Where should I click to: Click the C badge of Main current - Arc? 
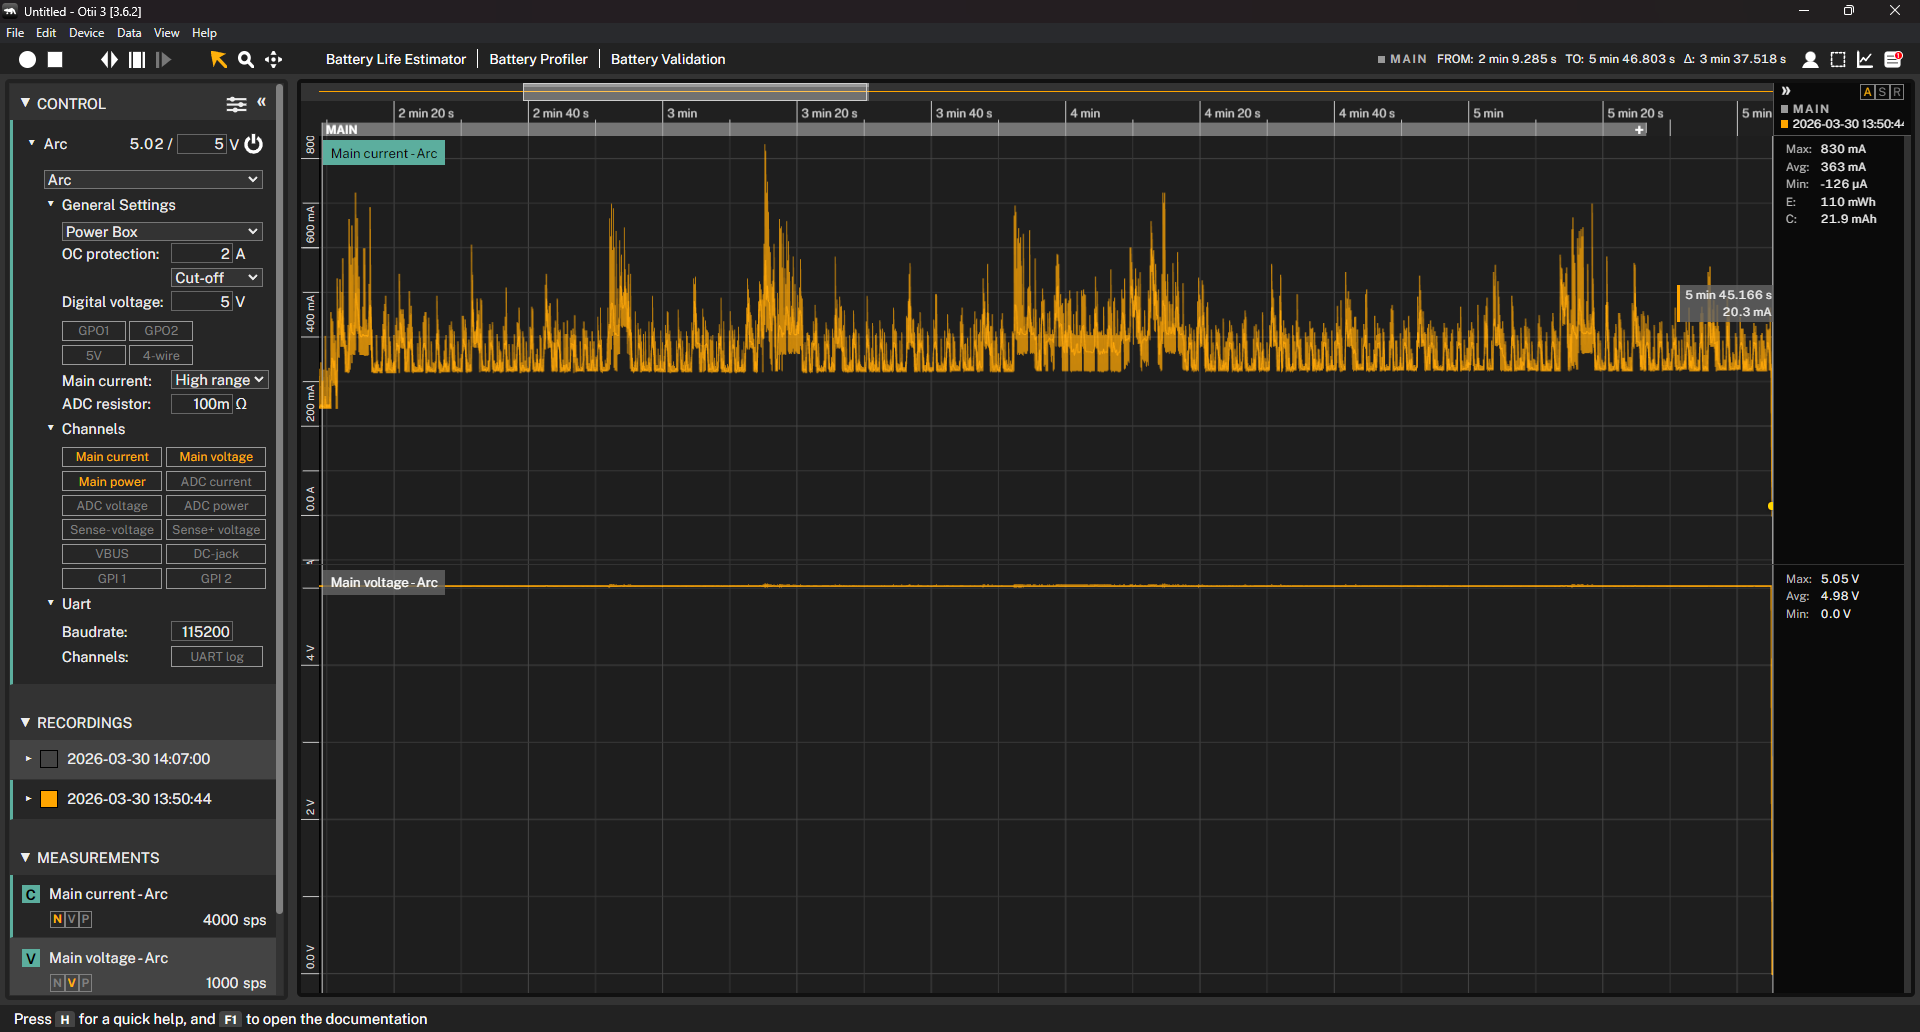(31, 894)
